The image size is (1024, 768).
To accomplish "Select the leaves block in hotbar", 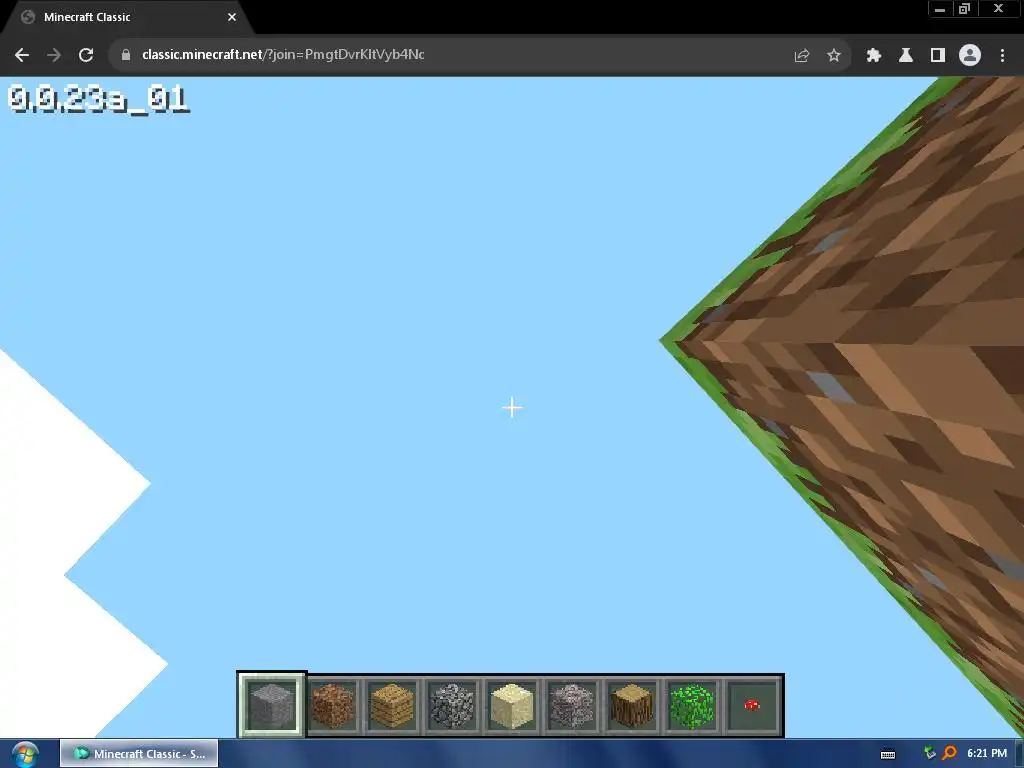I will 692,705.
